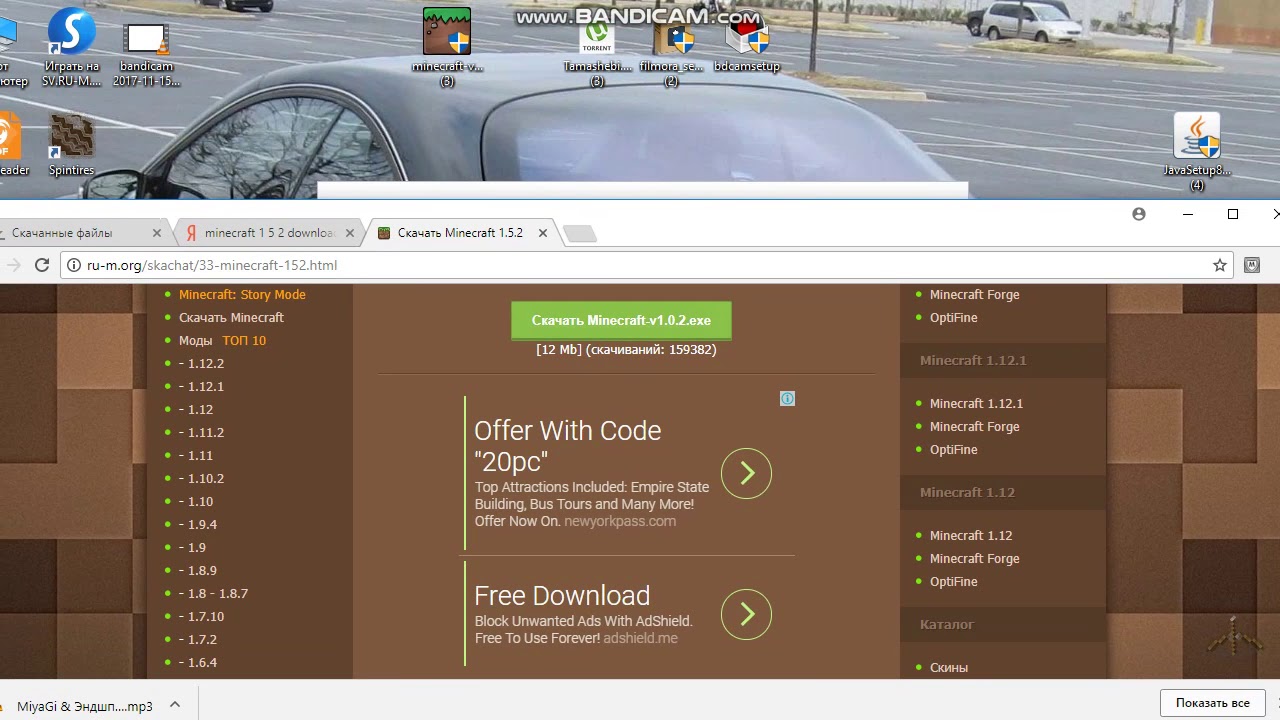Select version - 1.12 in the left list
This screenshot has width=1280, height=720.
[x=196, y=409]
